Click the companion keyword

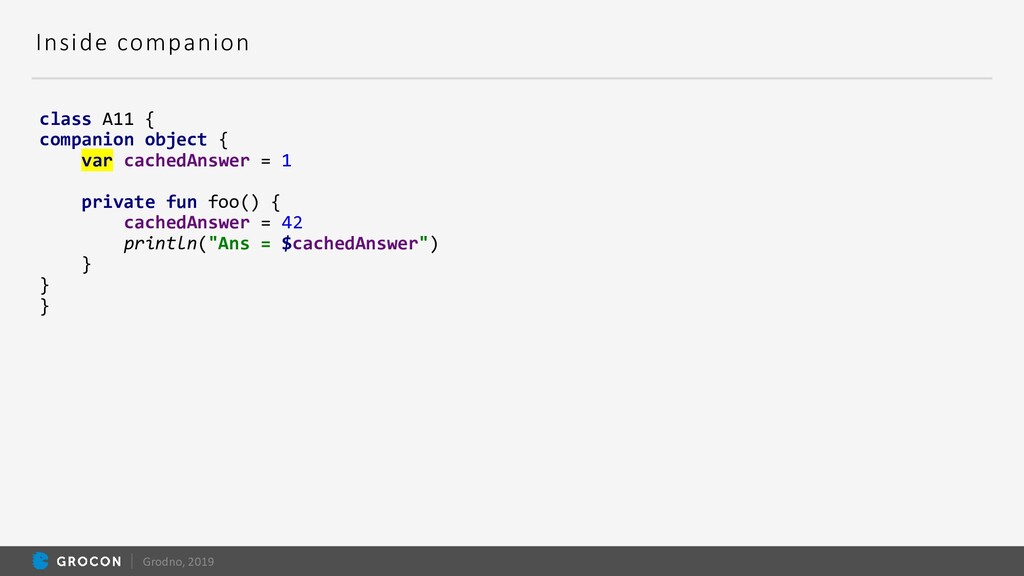(x=86, y=140)
